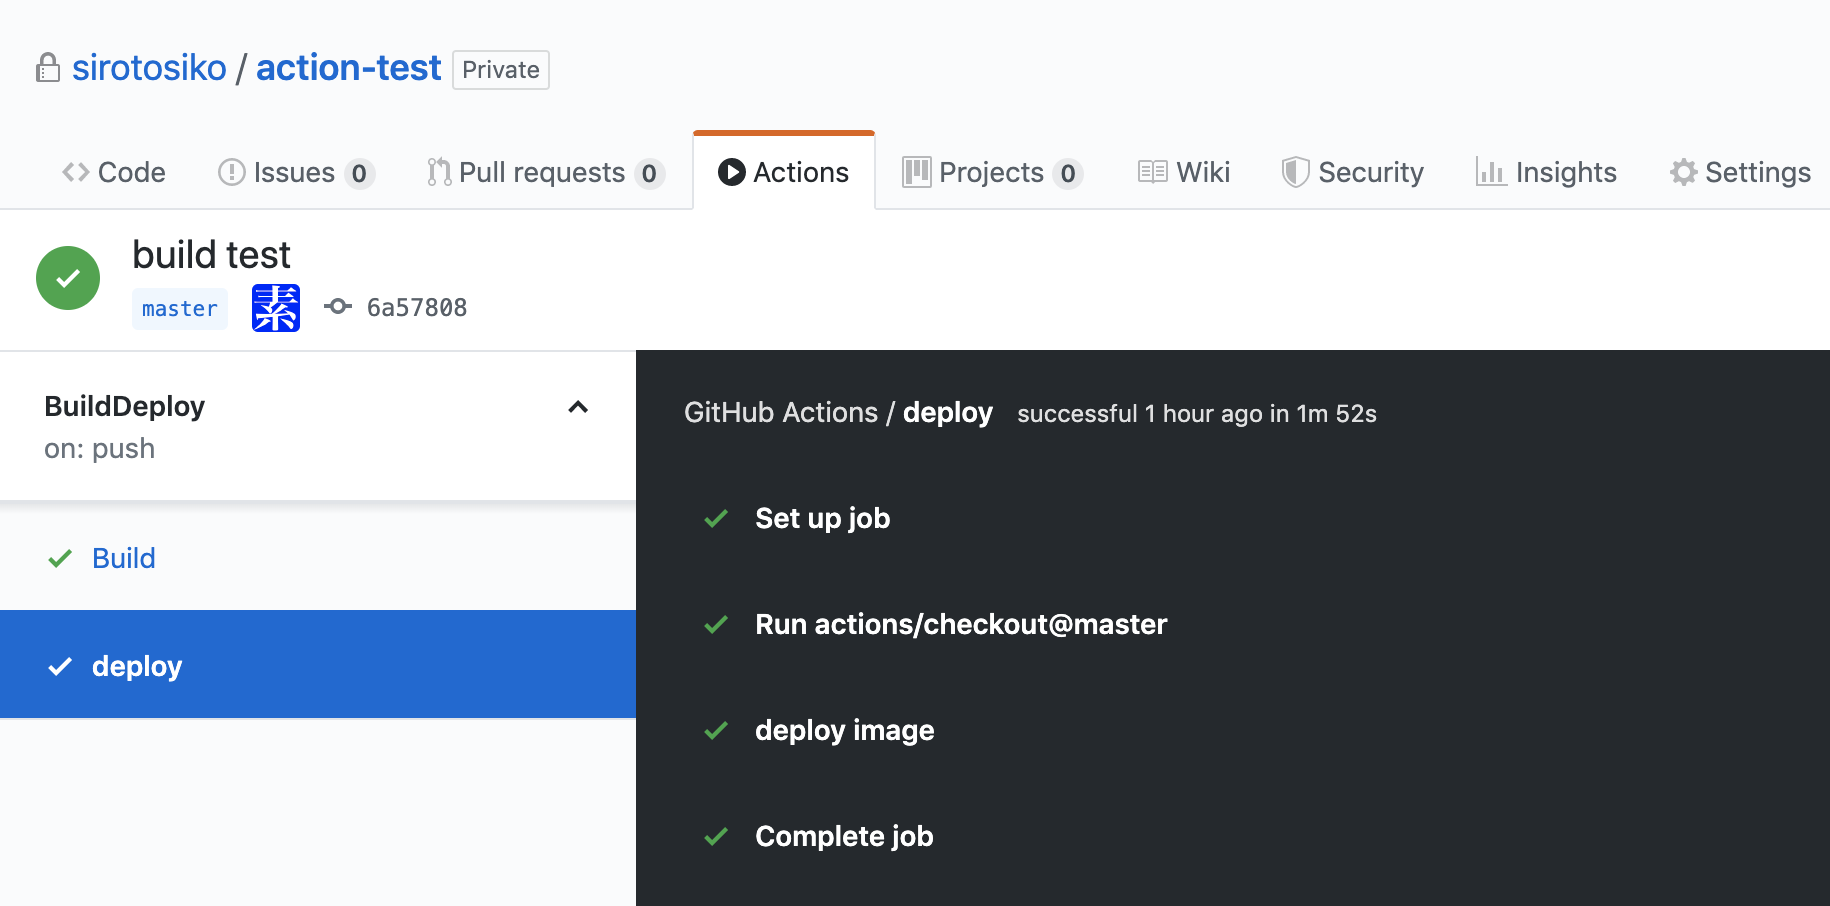
Task: Open the master branch label
Action: coord(180,309)
